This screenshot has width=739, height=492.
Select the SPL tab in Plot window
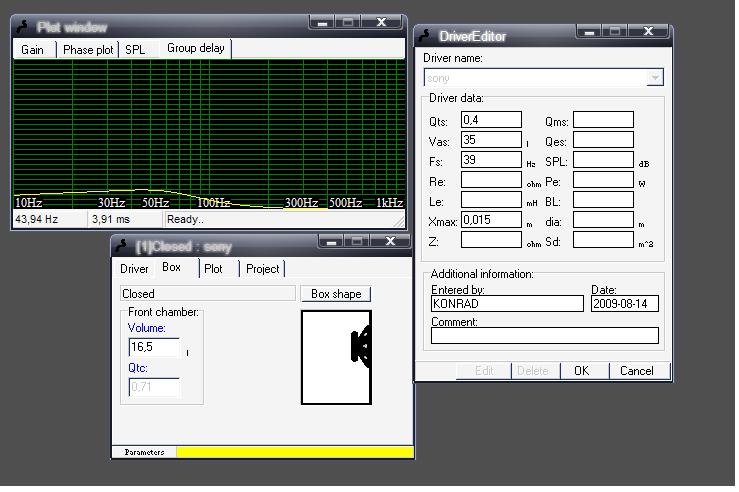tap(135, 49)
